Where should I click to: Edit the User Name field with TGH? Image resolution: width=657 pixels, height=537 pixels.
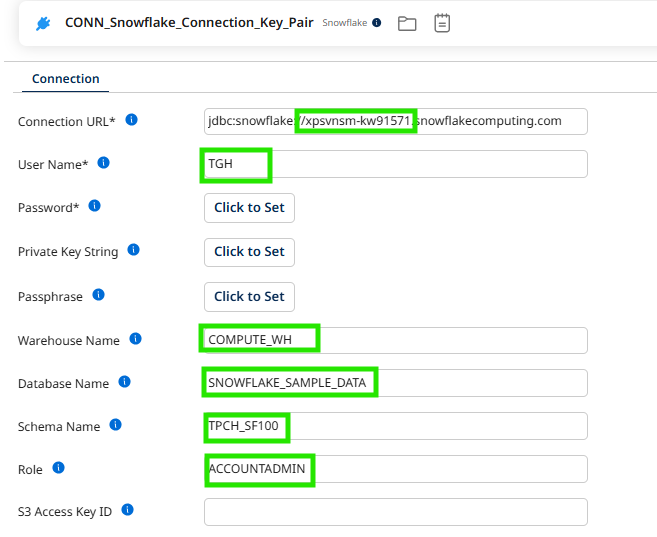point(396,164)
